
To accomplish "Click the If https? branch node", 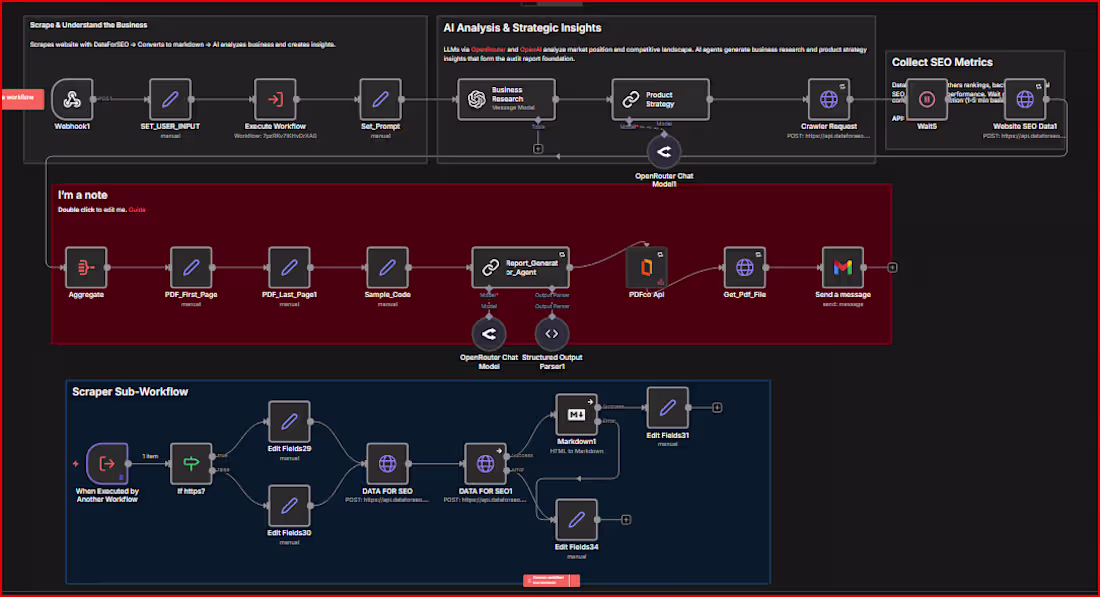I will point(191,463).
